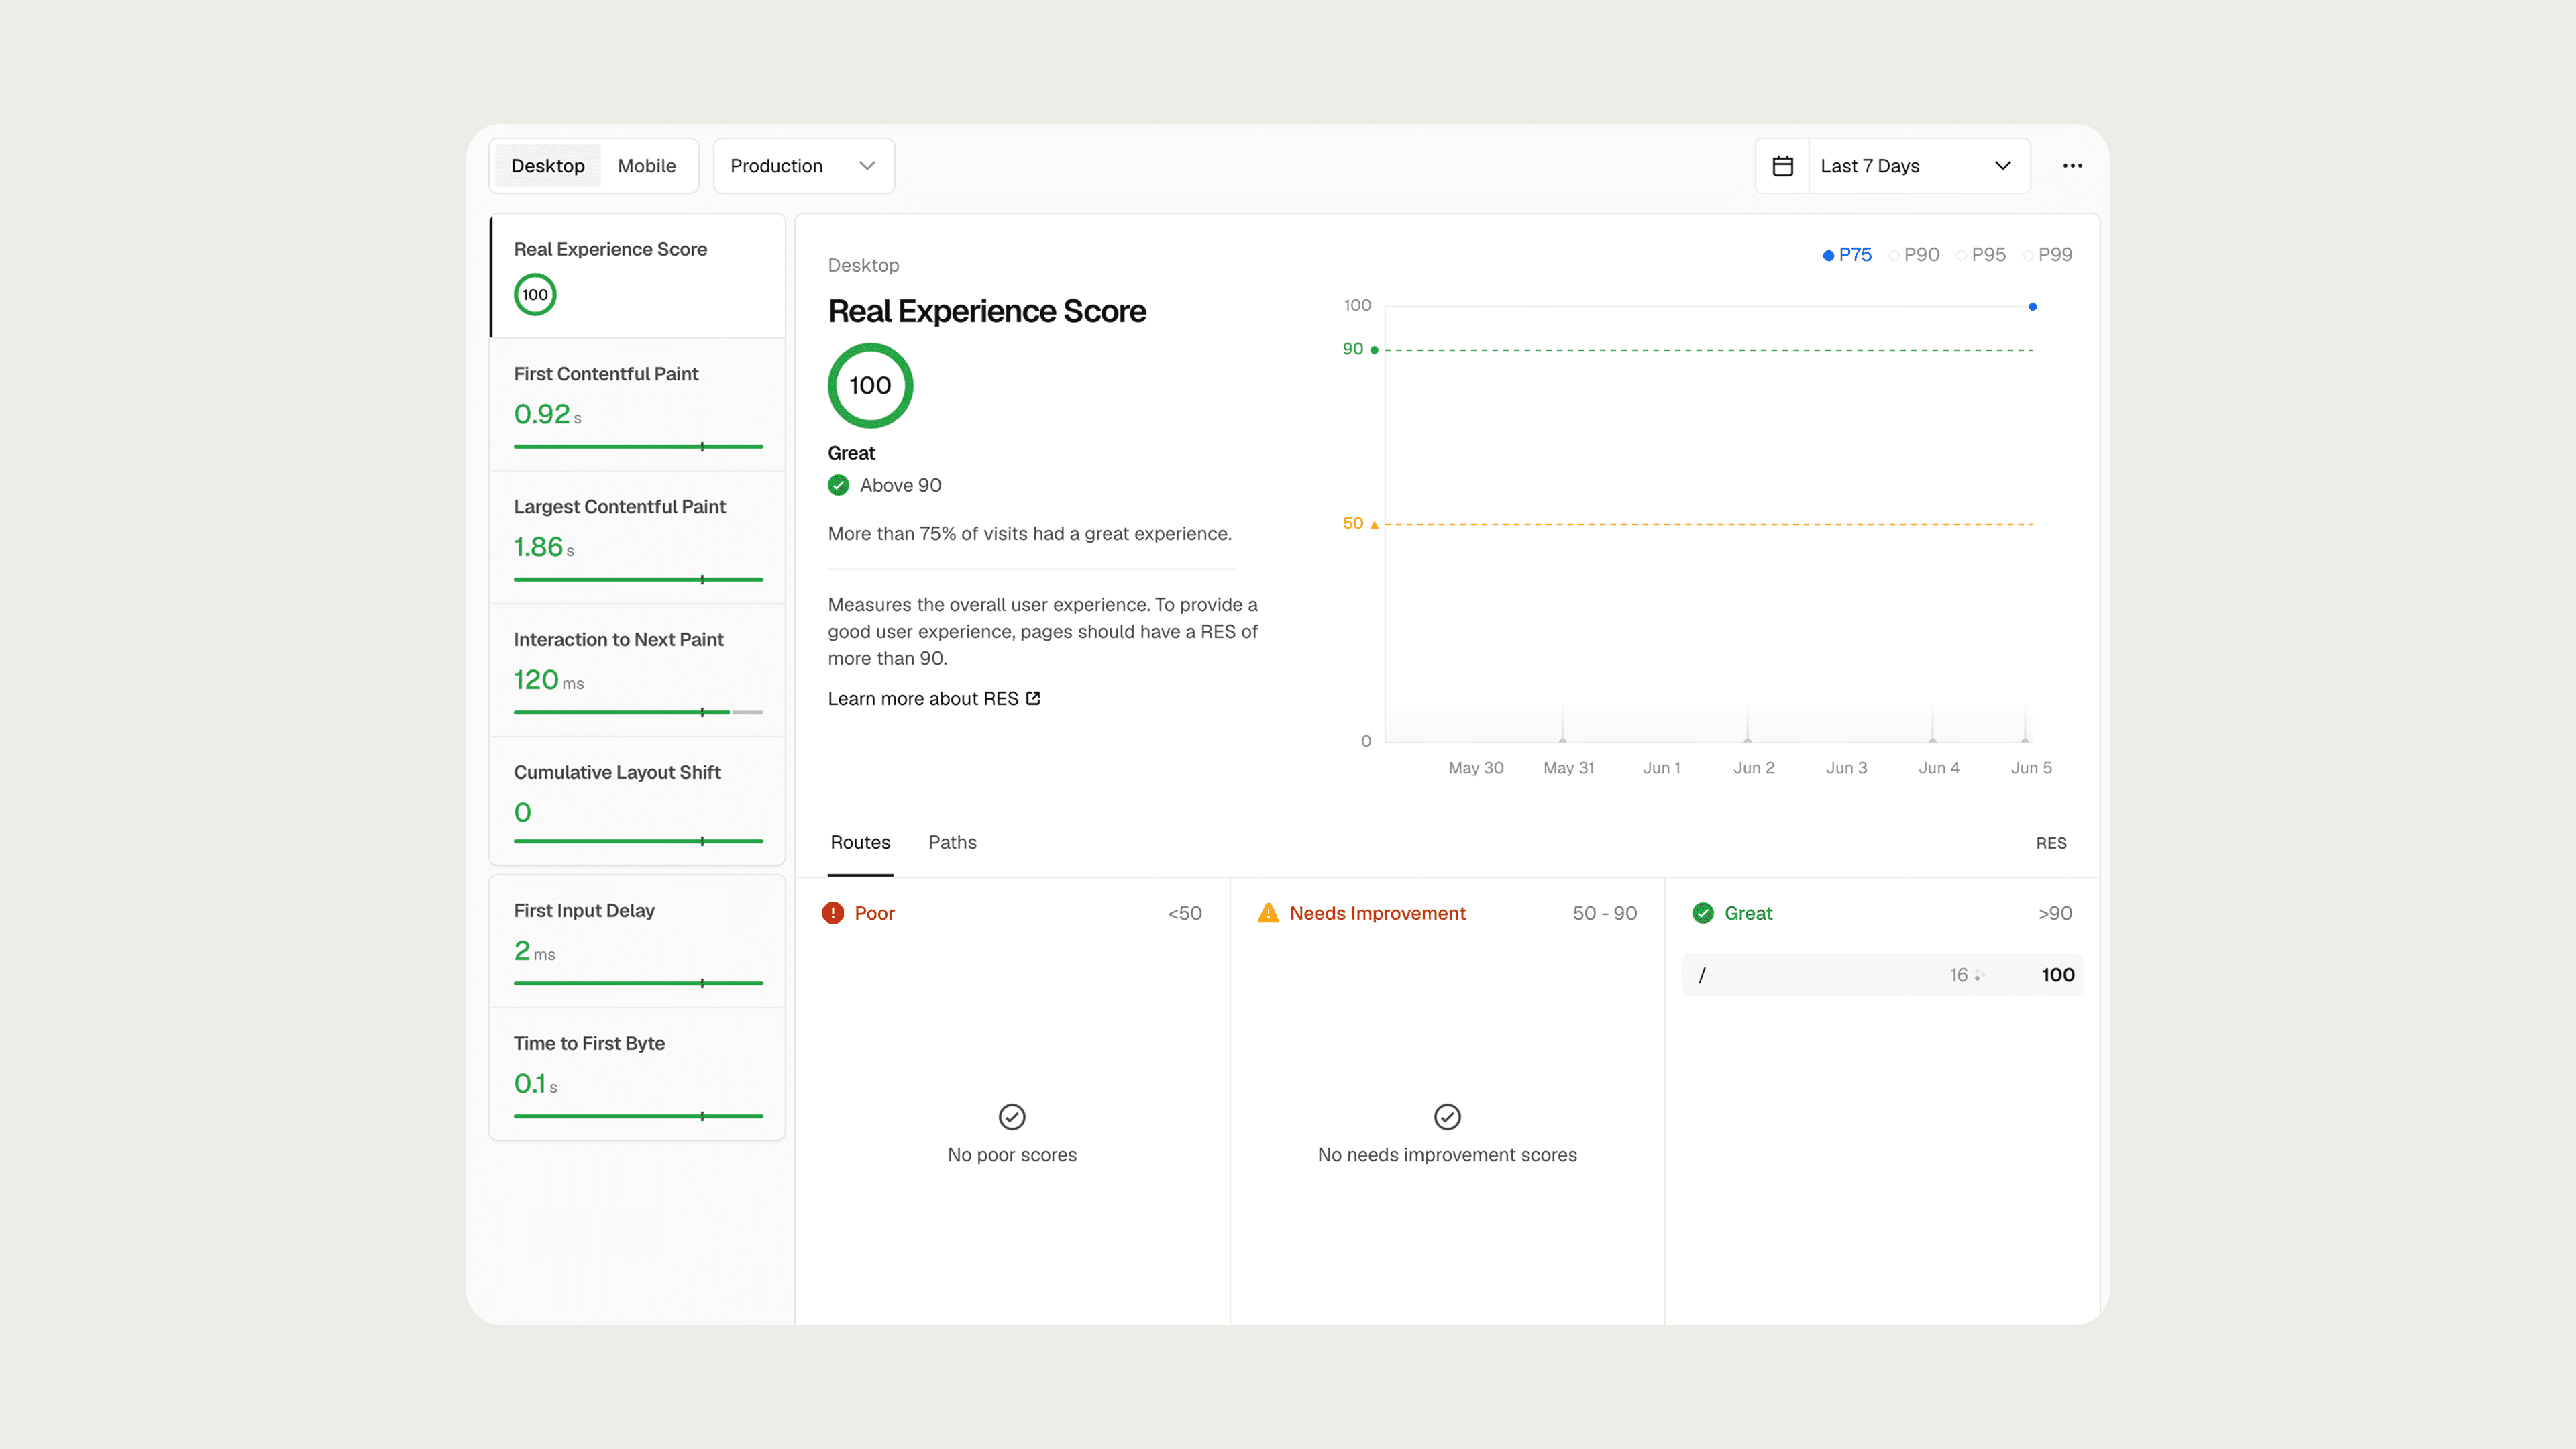Select the P75 percentile option
2576x1449 pixels.
(x=1847, y=255)
